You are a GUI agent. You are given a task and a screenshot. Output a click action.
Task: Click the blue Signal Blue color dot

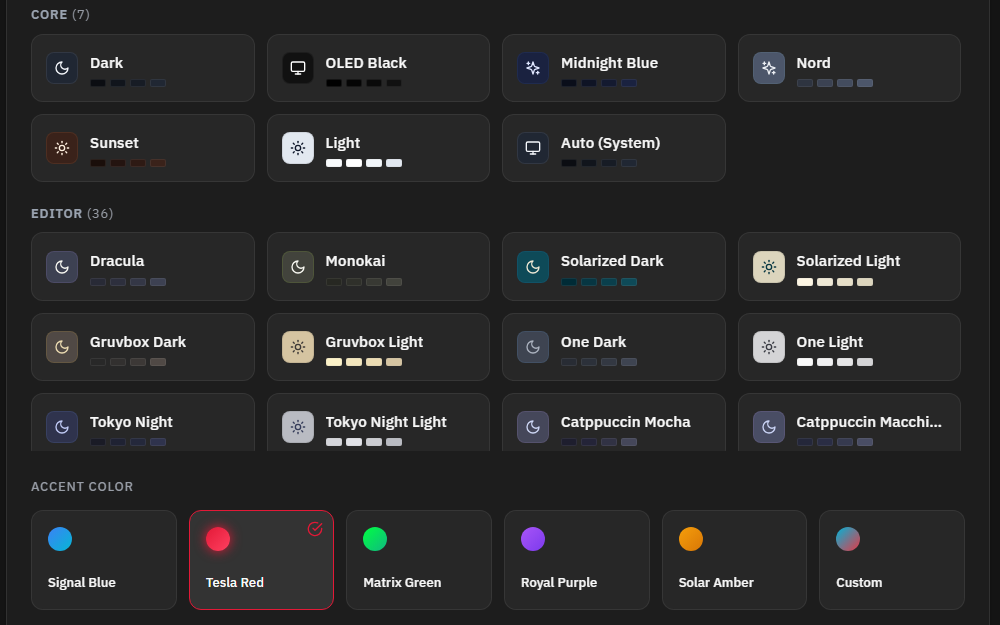[x=60, y=539]
